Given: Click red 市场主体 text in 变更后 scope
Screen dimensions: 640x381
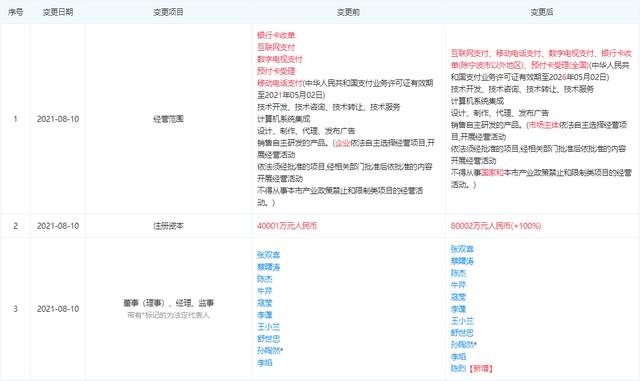Looking at the screenshot, I should [x=543, y=125].
